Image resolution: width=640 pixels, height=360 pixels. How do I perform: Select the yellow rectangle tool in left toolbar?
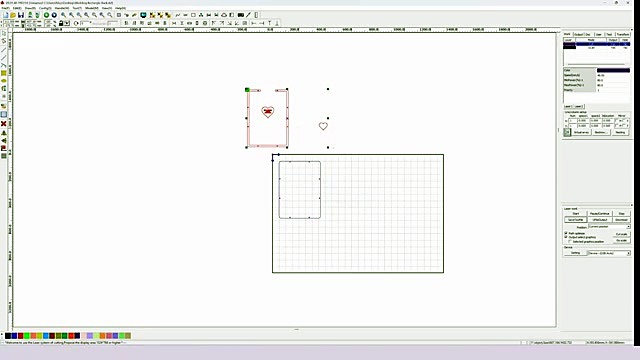click(x=4, y=73)
